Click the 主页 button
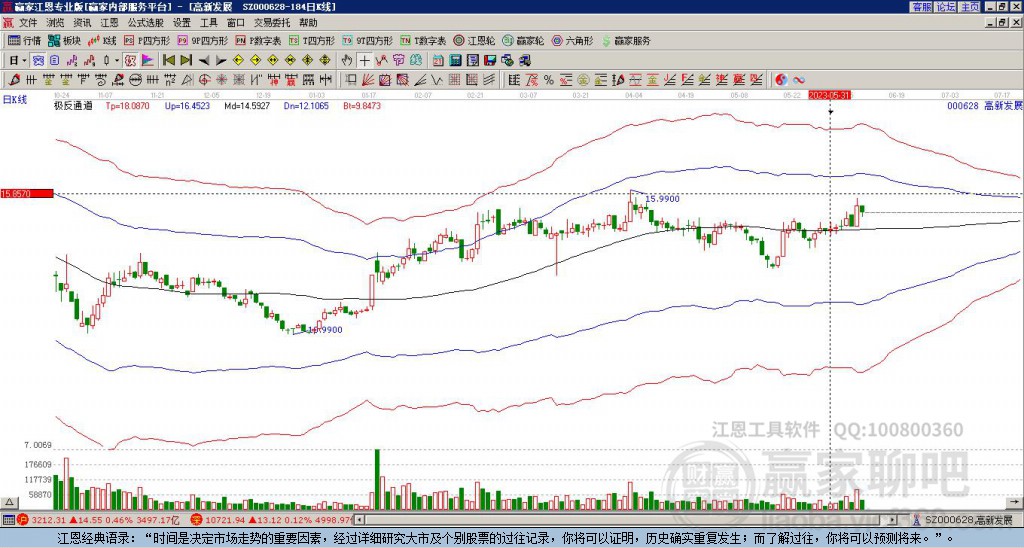Image resolution: width=1024 pixels, height=548 pixels. click(969, 7)
